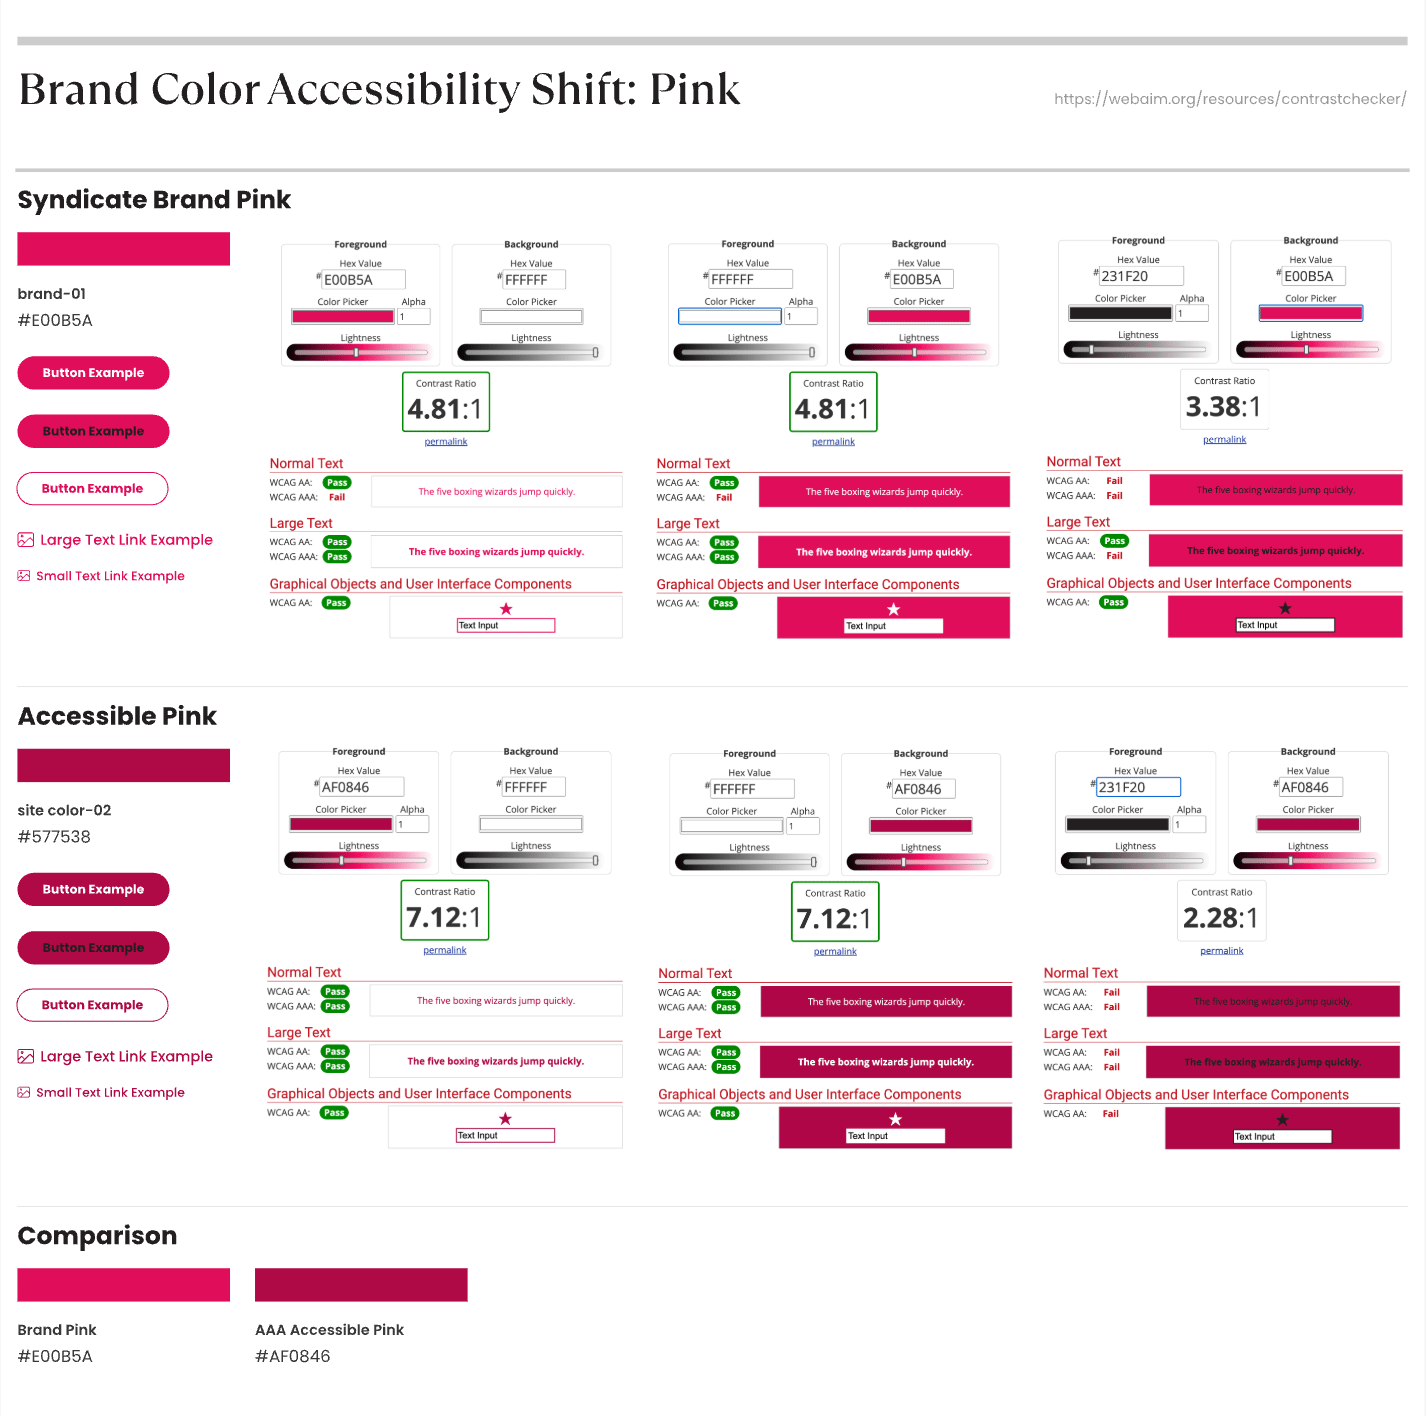Image resolution: width=1426 pixels, height=1416 pixels.
Task: Adjust the foreground Lightness slider for E00B5A
Action: [x=360, y=352]
